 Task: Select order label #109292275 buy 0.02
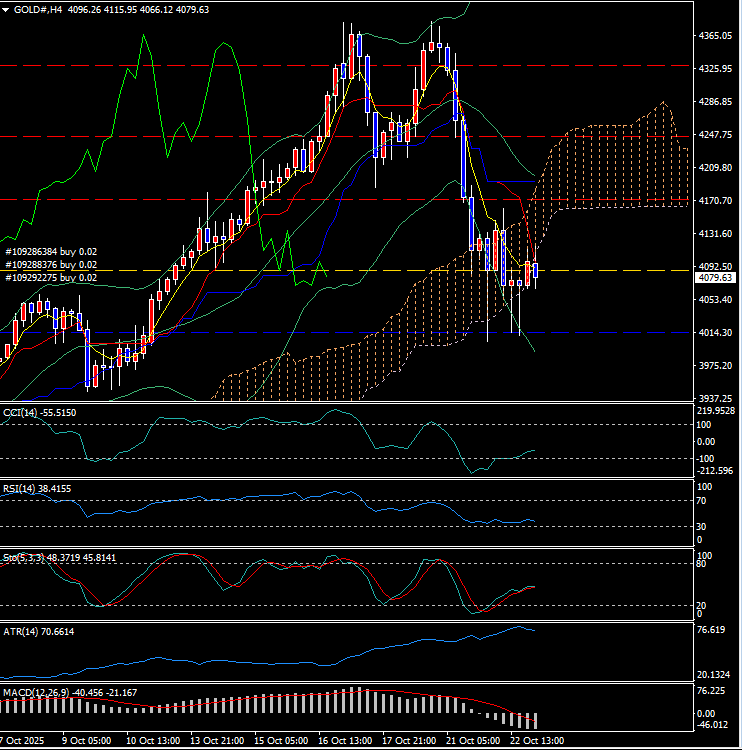tap(51, 278)
